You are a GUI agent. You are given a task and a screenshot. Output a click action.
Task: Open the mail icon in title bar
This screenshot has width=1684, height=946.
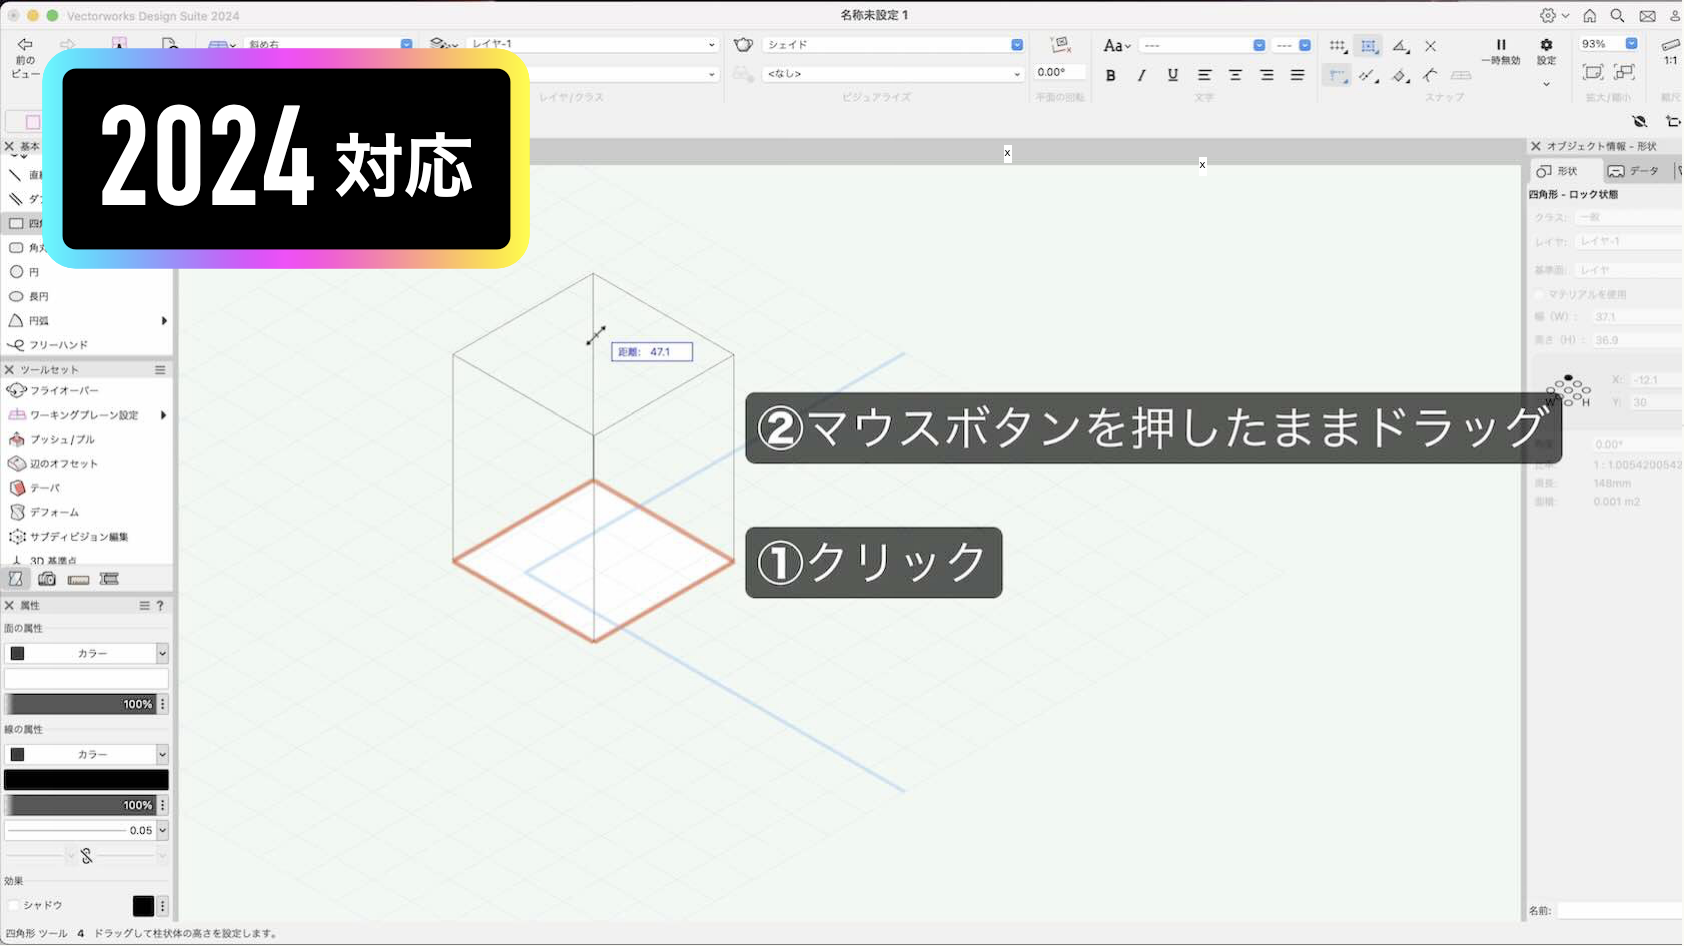point(1647,15)
